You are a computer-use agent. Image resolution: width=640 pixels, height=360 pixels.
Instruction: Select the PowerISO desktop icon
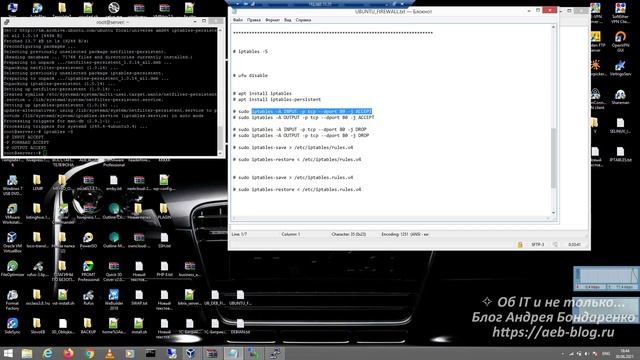pos(88,240)
